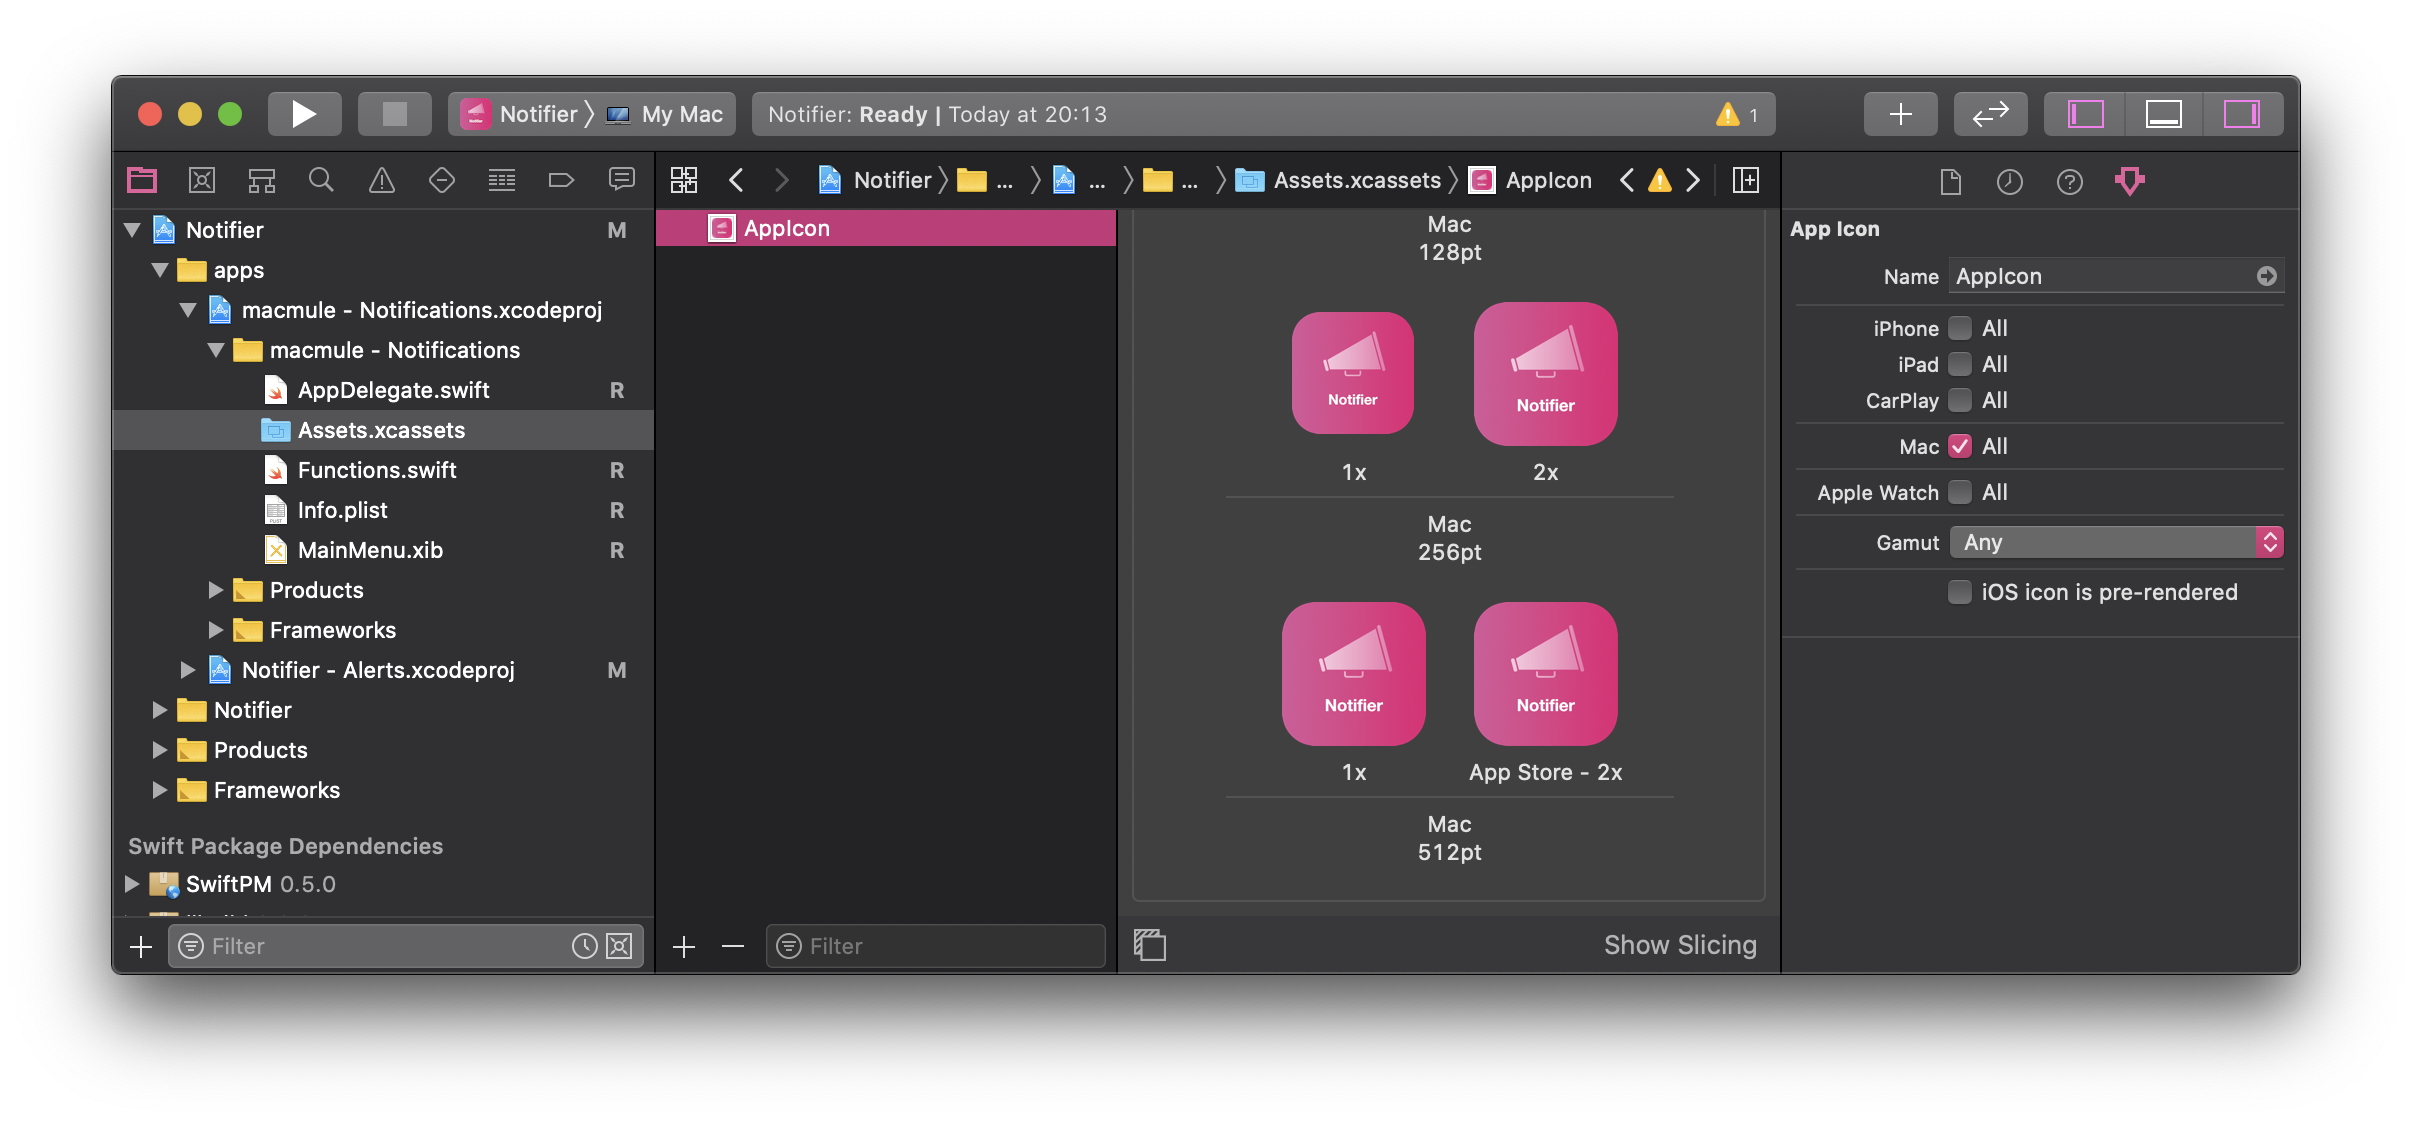
Task: Open the Find navigator magnifier icon
Action: 321,180
